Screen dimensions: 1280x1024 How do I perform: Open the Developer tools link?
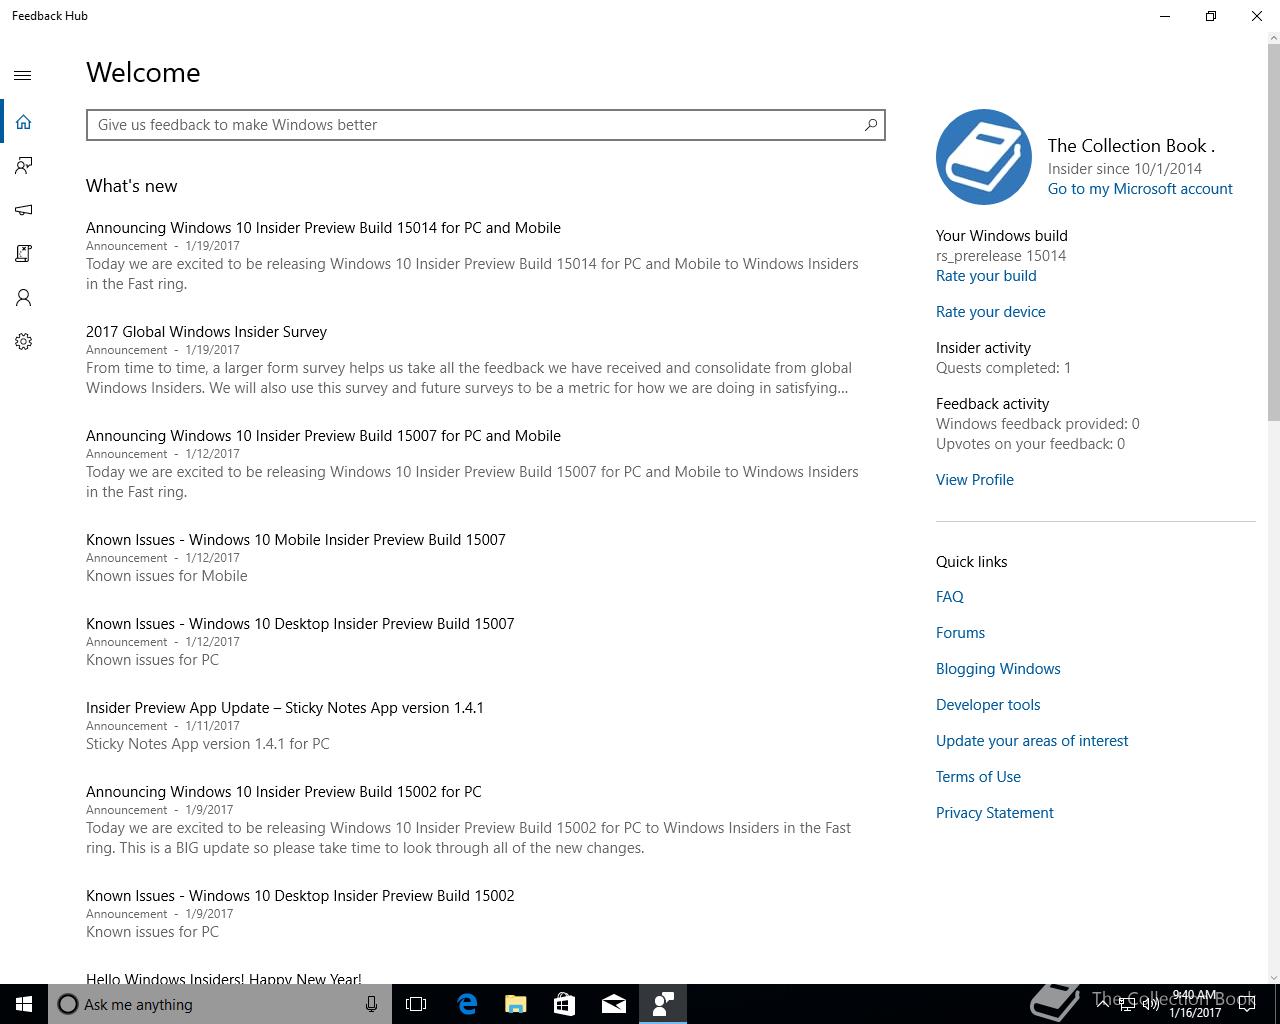[988, 705]
